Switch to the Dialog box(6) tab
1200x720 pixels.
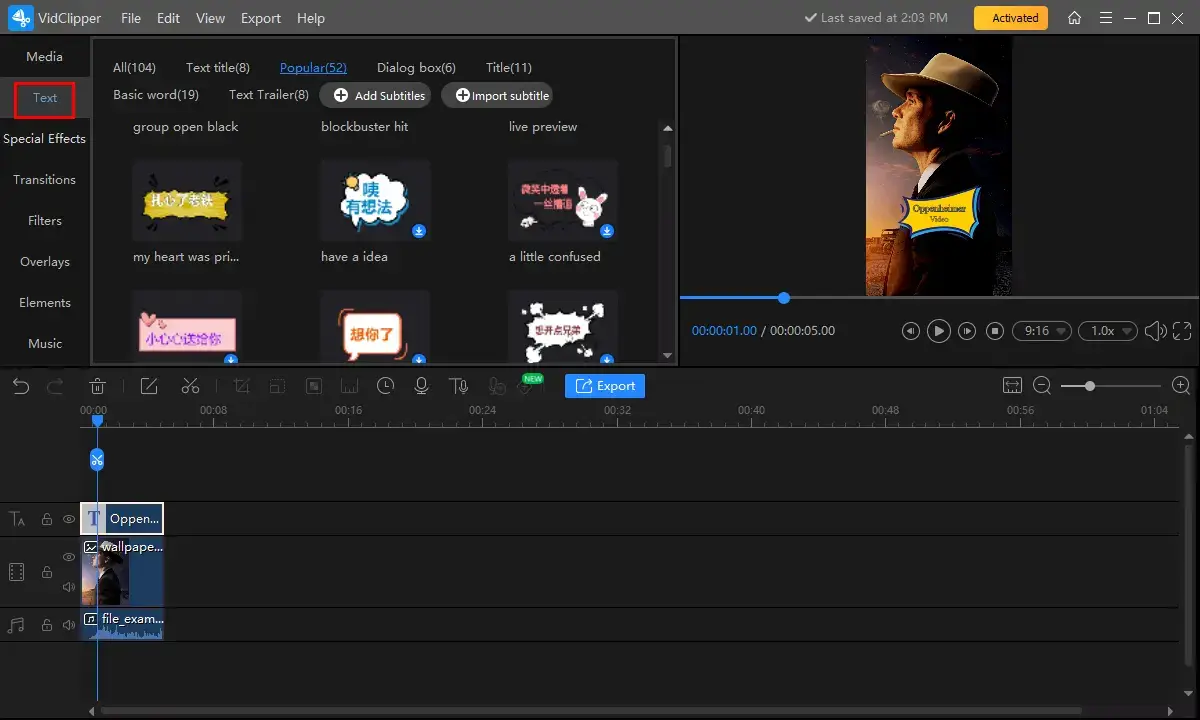coord(416,68)
